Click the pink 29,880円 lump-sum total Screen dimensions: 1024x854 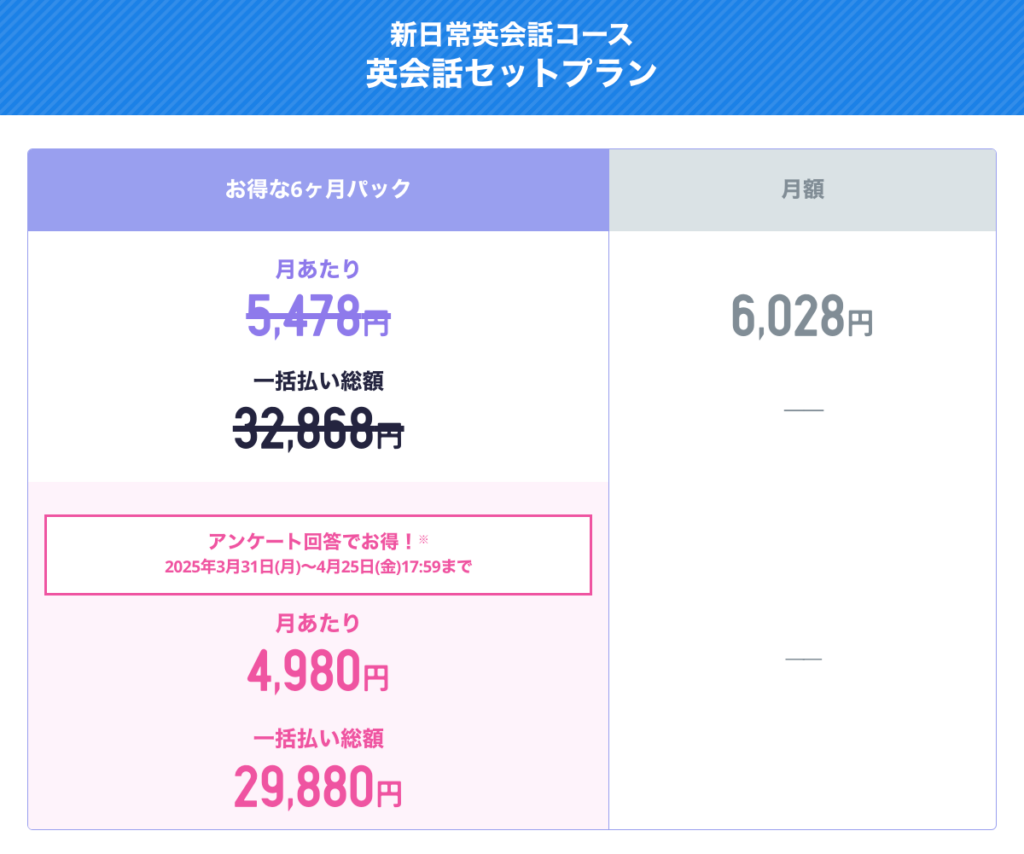click(318, 786)
